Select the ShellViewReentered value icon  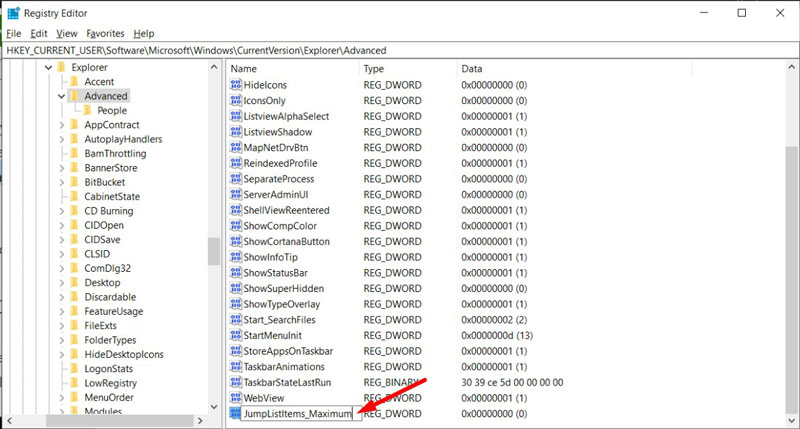coord(235,210)
